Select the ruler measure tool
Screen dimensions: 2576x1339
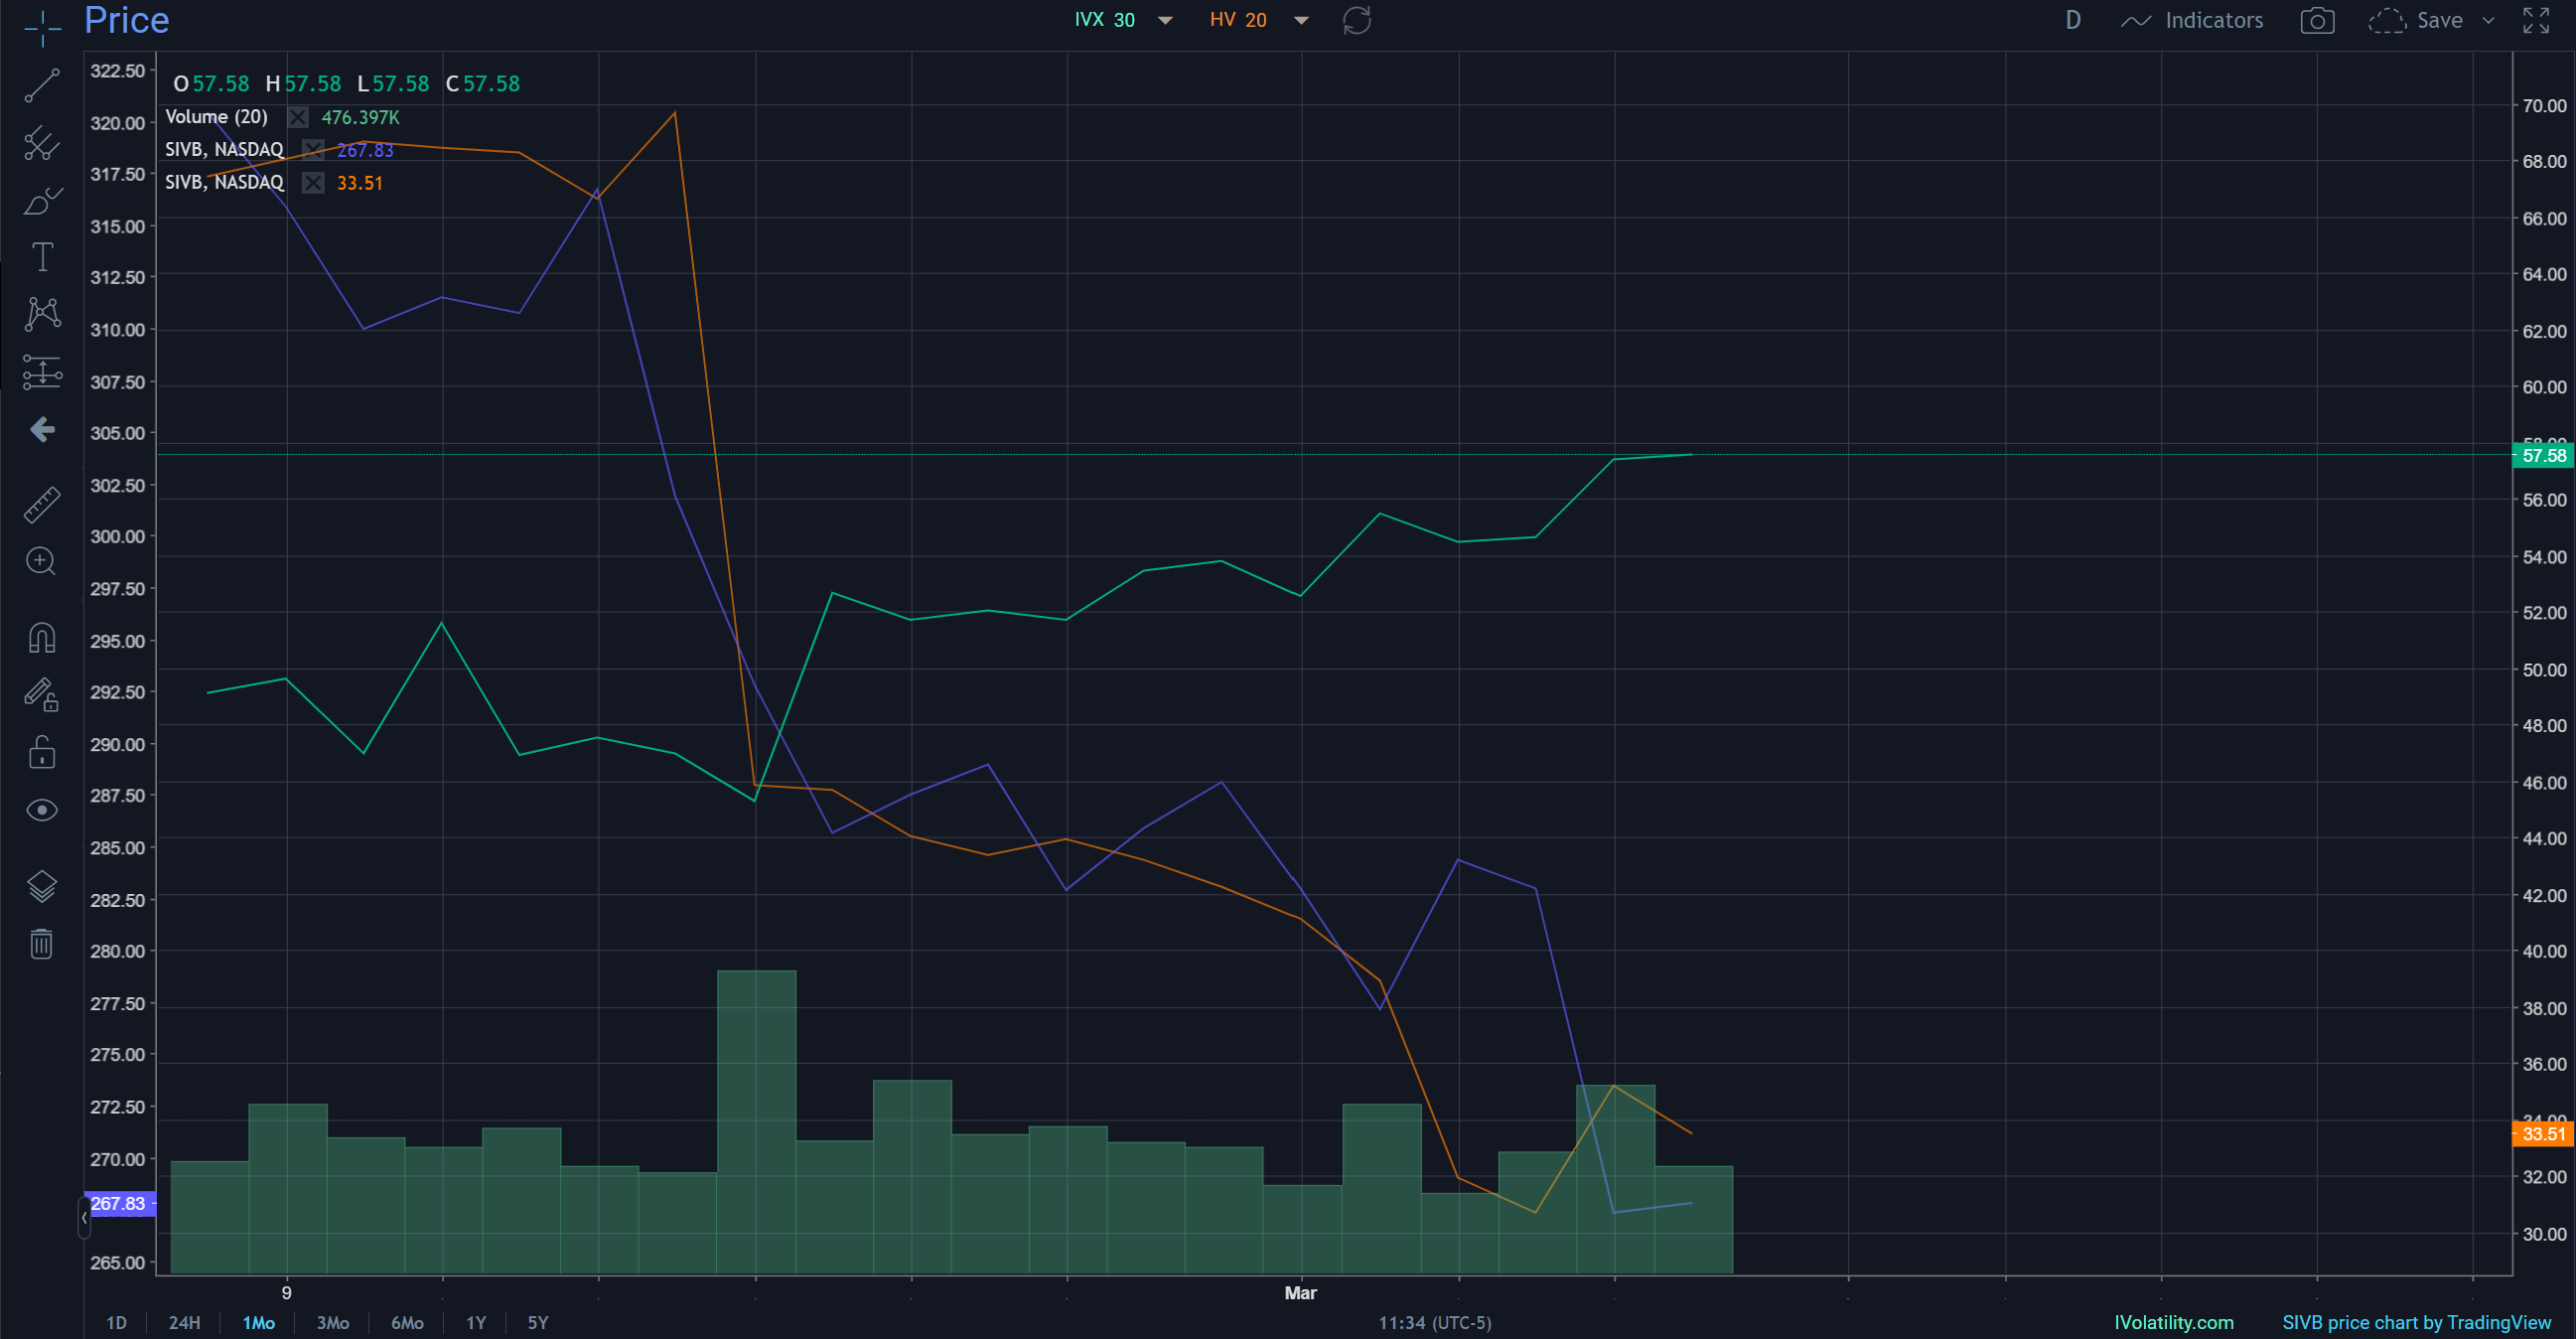coord(42,505)
